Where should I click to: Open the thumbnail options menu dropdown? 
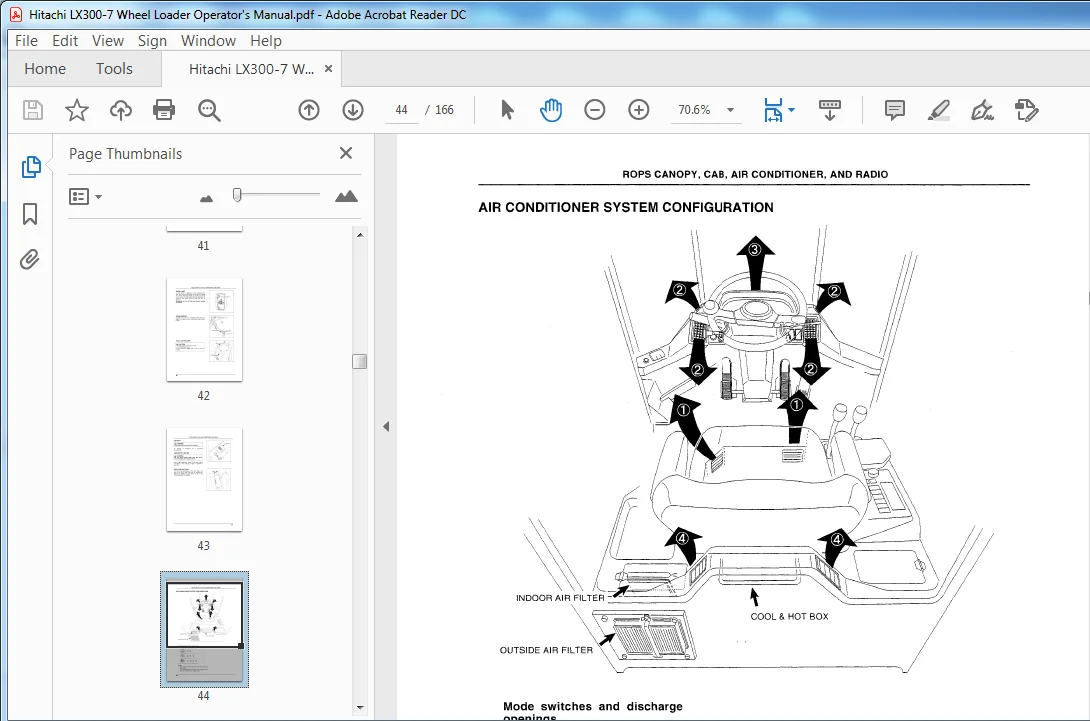click(86, 197)
